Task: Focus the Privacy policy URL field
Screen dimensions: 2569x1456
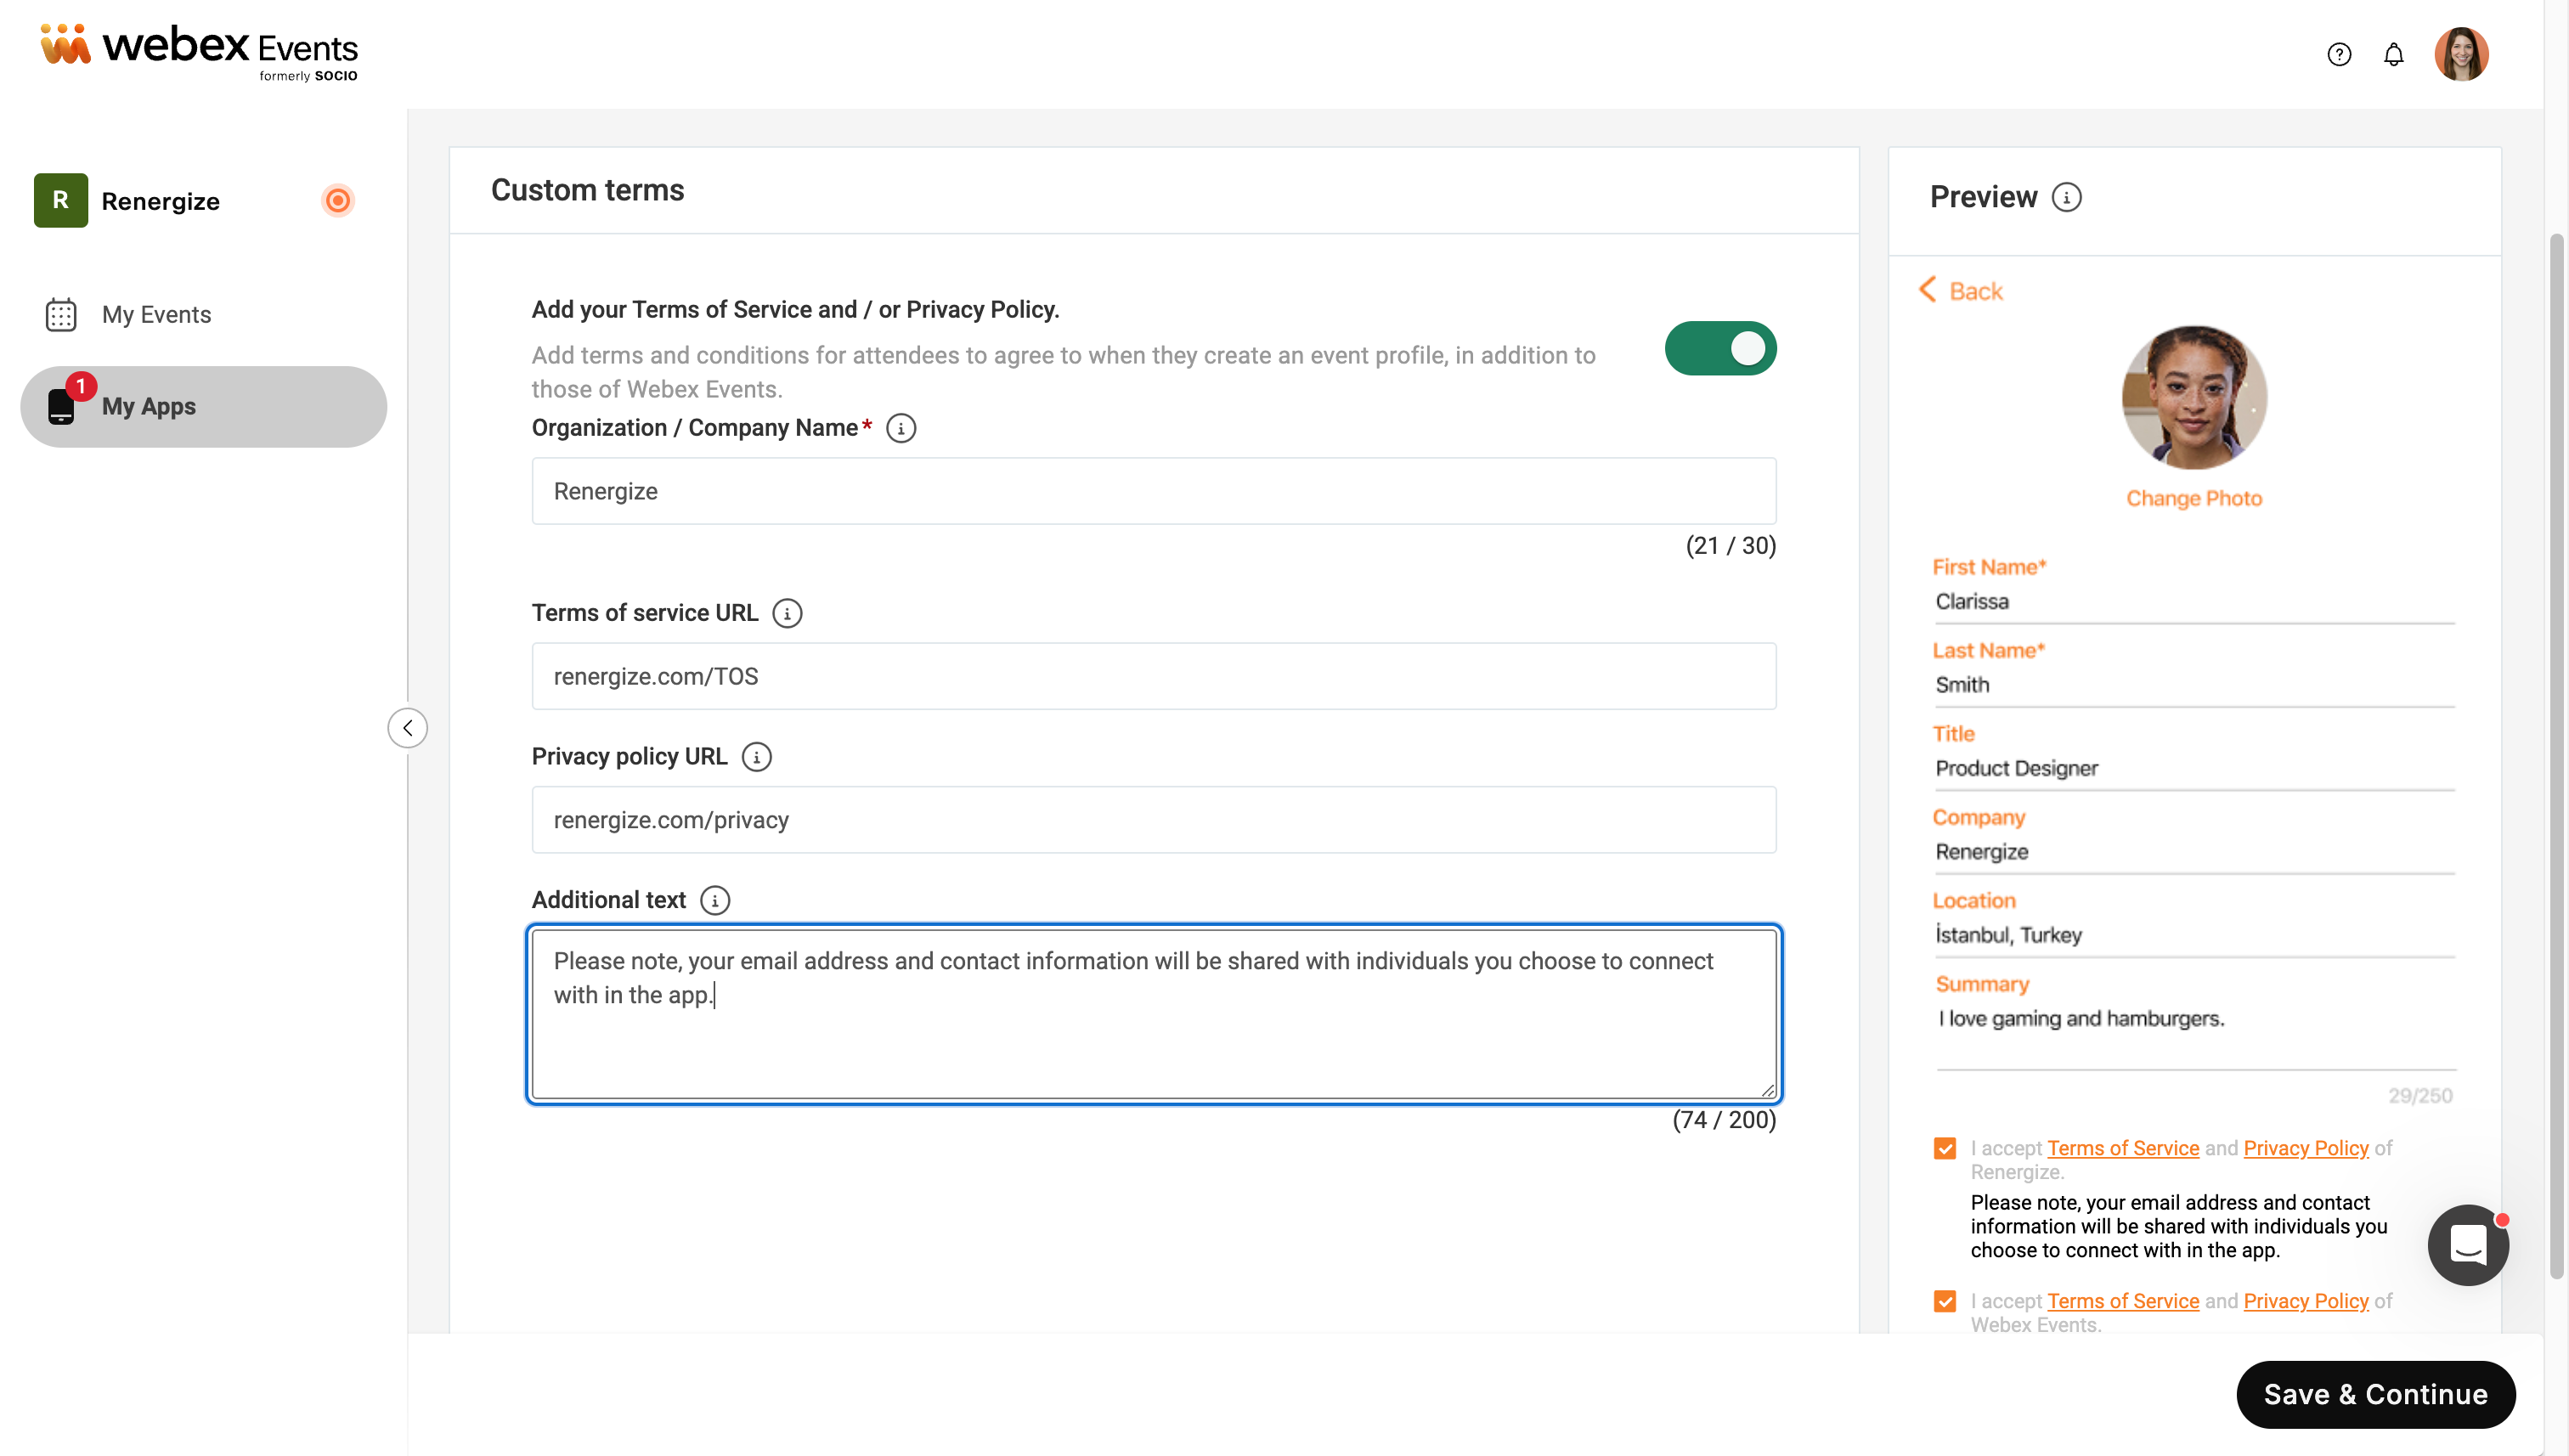Action: coord(1153,820)
